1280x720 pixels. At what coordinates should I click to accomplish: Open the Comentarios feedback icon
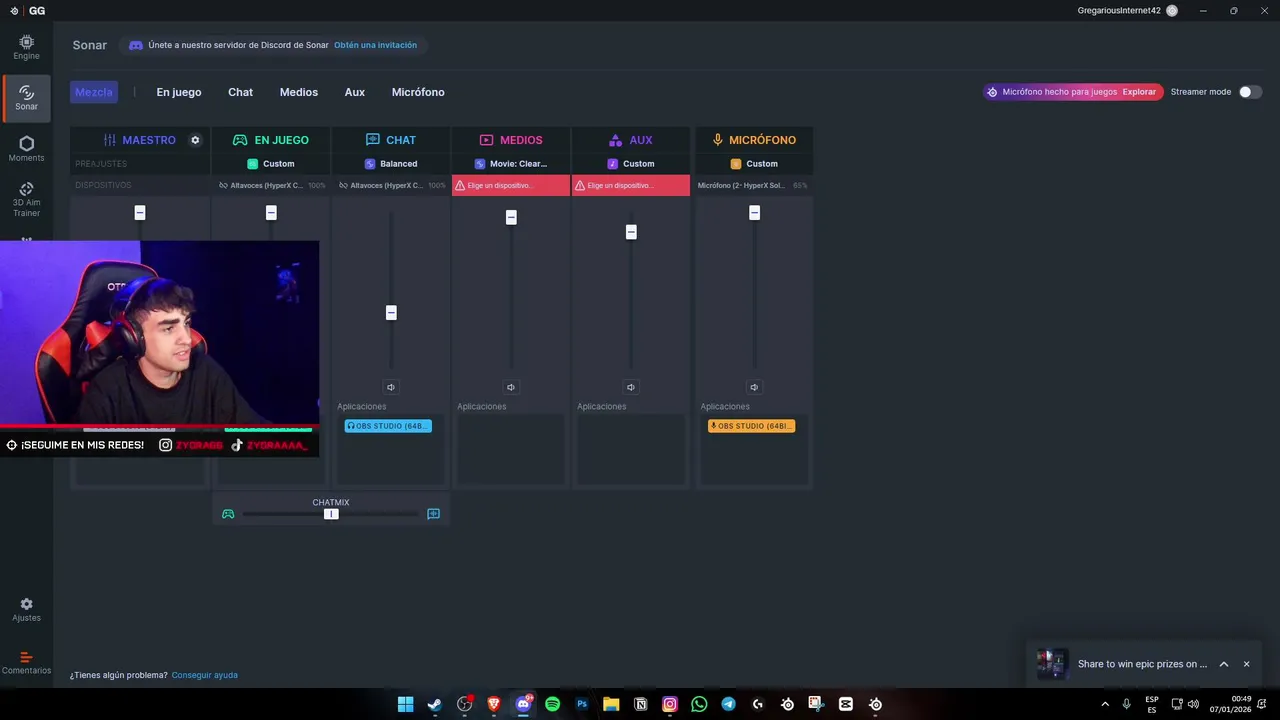26,662
